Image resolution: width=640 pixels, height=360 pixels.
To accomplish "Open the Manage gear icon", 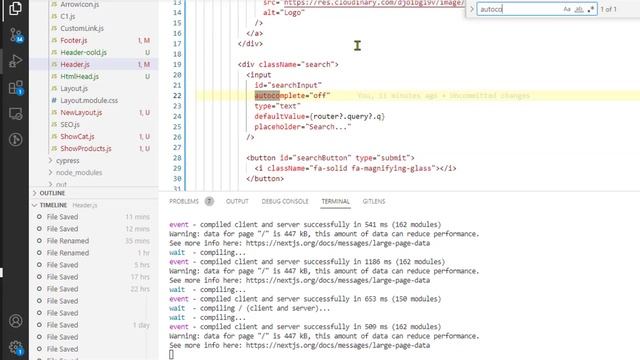I will [x=16, y=347].
